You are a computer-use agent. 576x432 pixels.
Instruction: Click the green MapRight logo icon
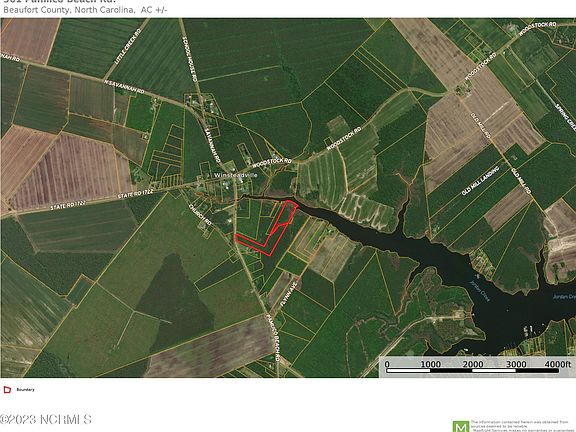461,426
